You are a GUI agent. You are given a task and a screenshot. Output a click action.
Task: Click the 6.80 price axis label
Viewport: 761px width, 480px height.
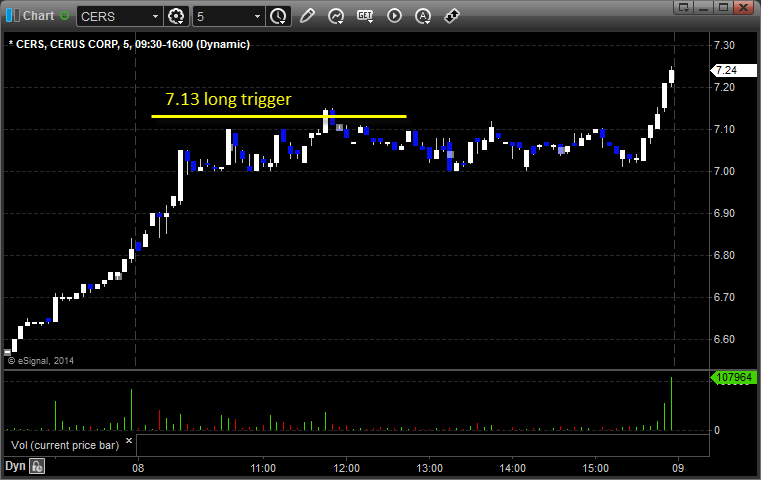pyautogui.click(x=724, y=255)
